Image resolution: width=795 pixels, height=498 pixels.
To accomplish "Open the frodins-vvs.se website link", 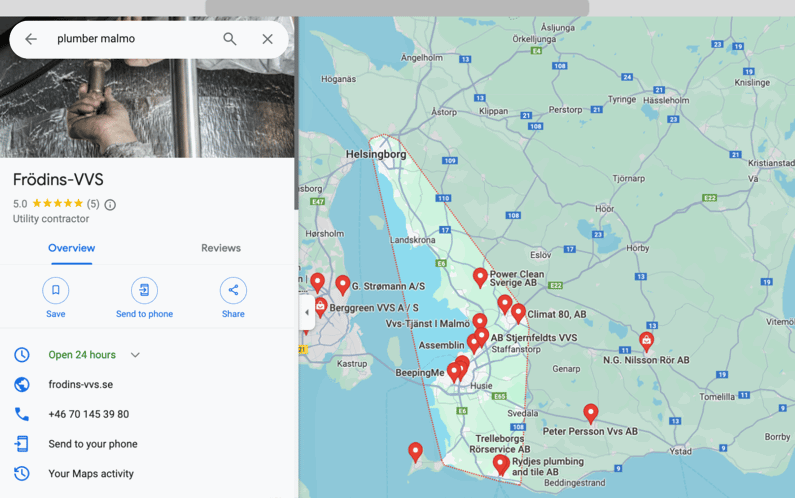I will (x=81, y=385).
